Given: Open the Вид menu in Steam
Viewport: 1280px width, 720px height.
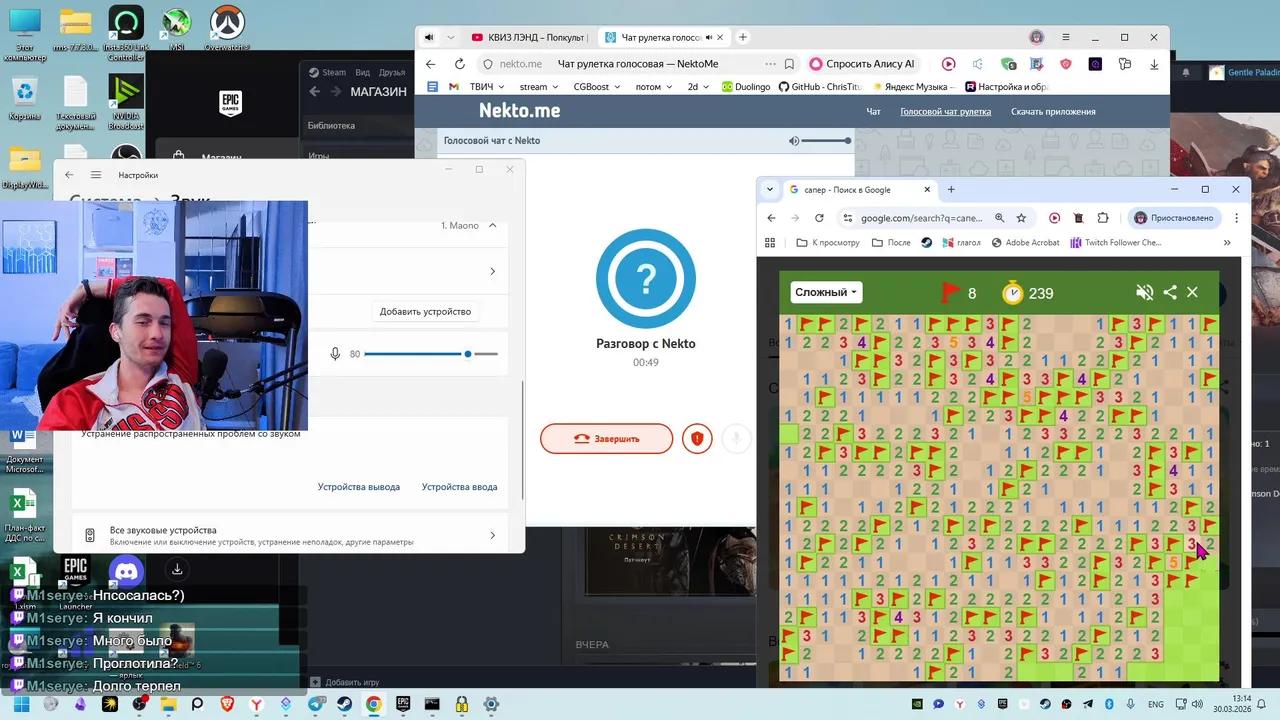Looking at the screenshot, I should (x=362, y=72).
